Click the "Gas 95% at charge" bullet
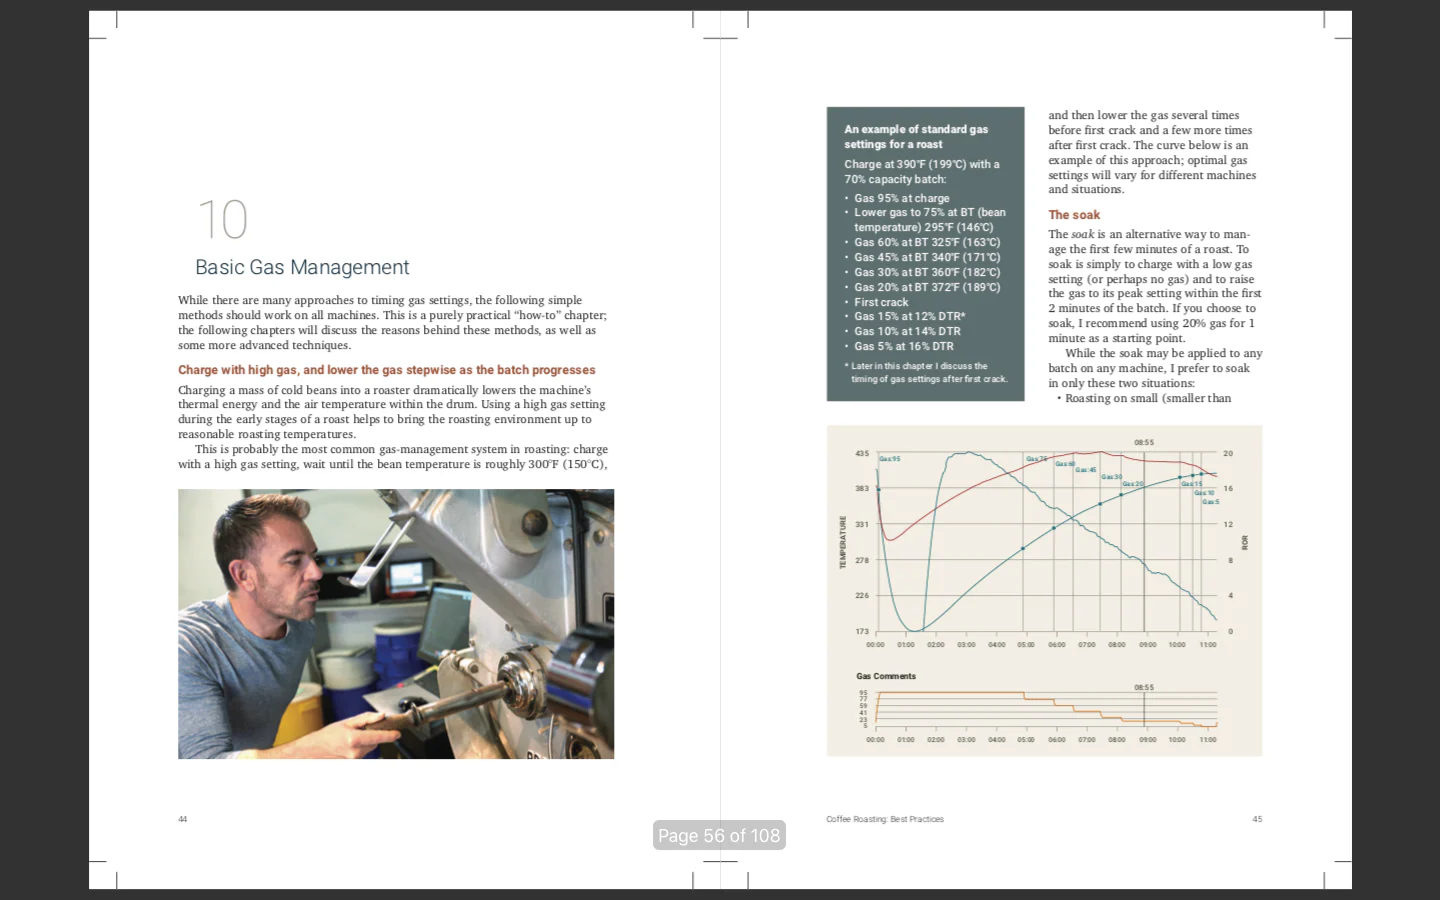This screenshot has height=900, width=1440. point(901,198)
